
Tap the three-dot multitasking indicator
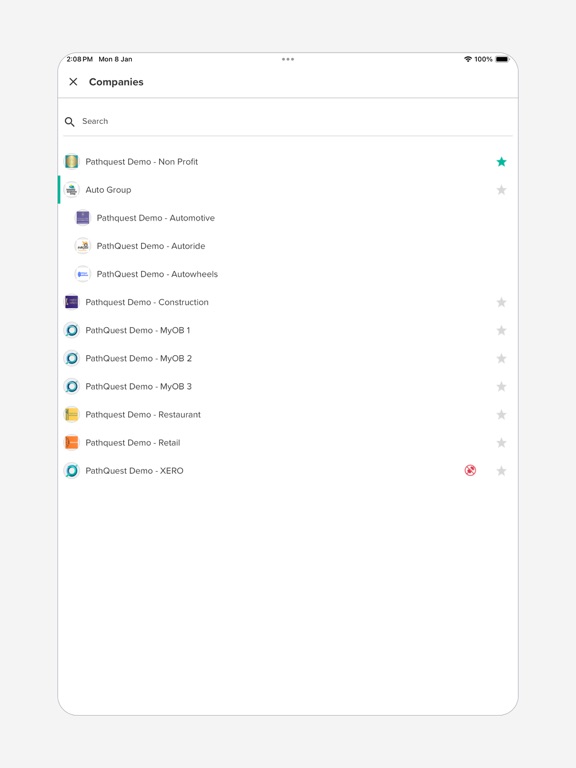pos(288,59)
